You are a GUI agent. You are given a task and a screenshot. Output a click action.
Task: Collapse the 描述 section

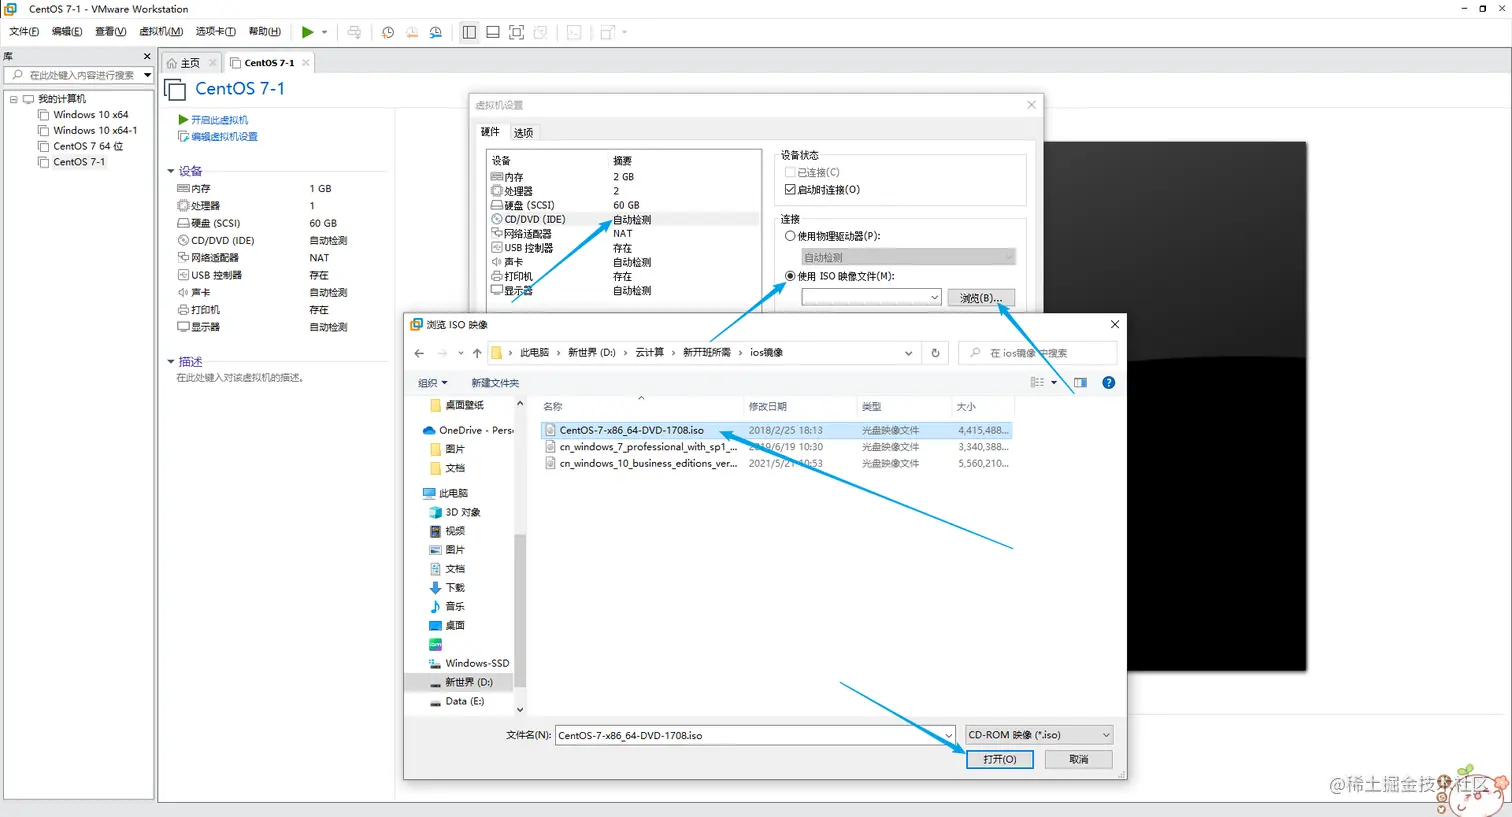click(171, 362)
